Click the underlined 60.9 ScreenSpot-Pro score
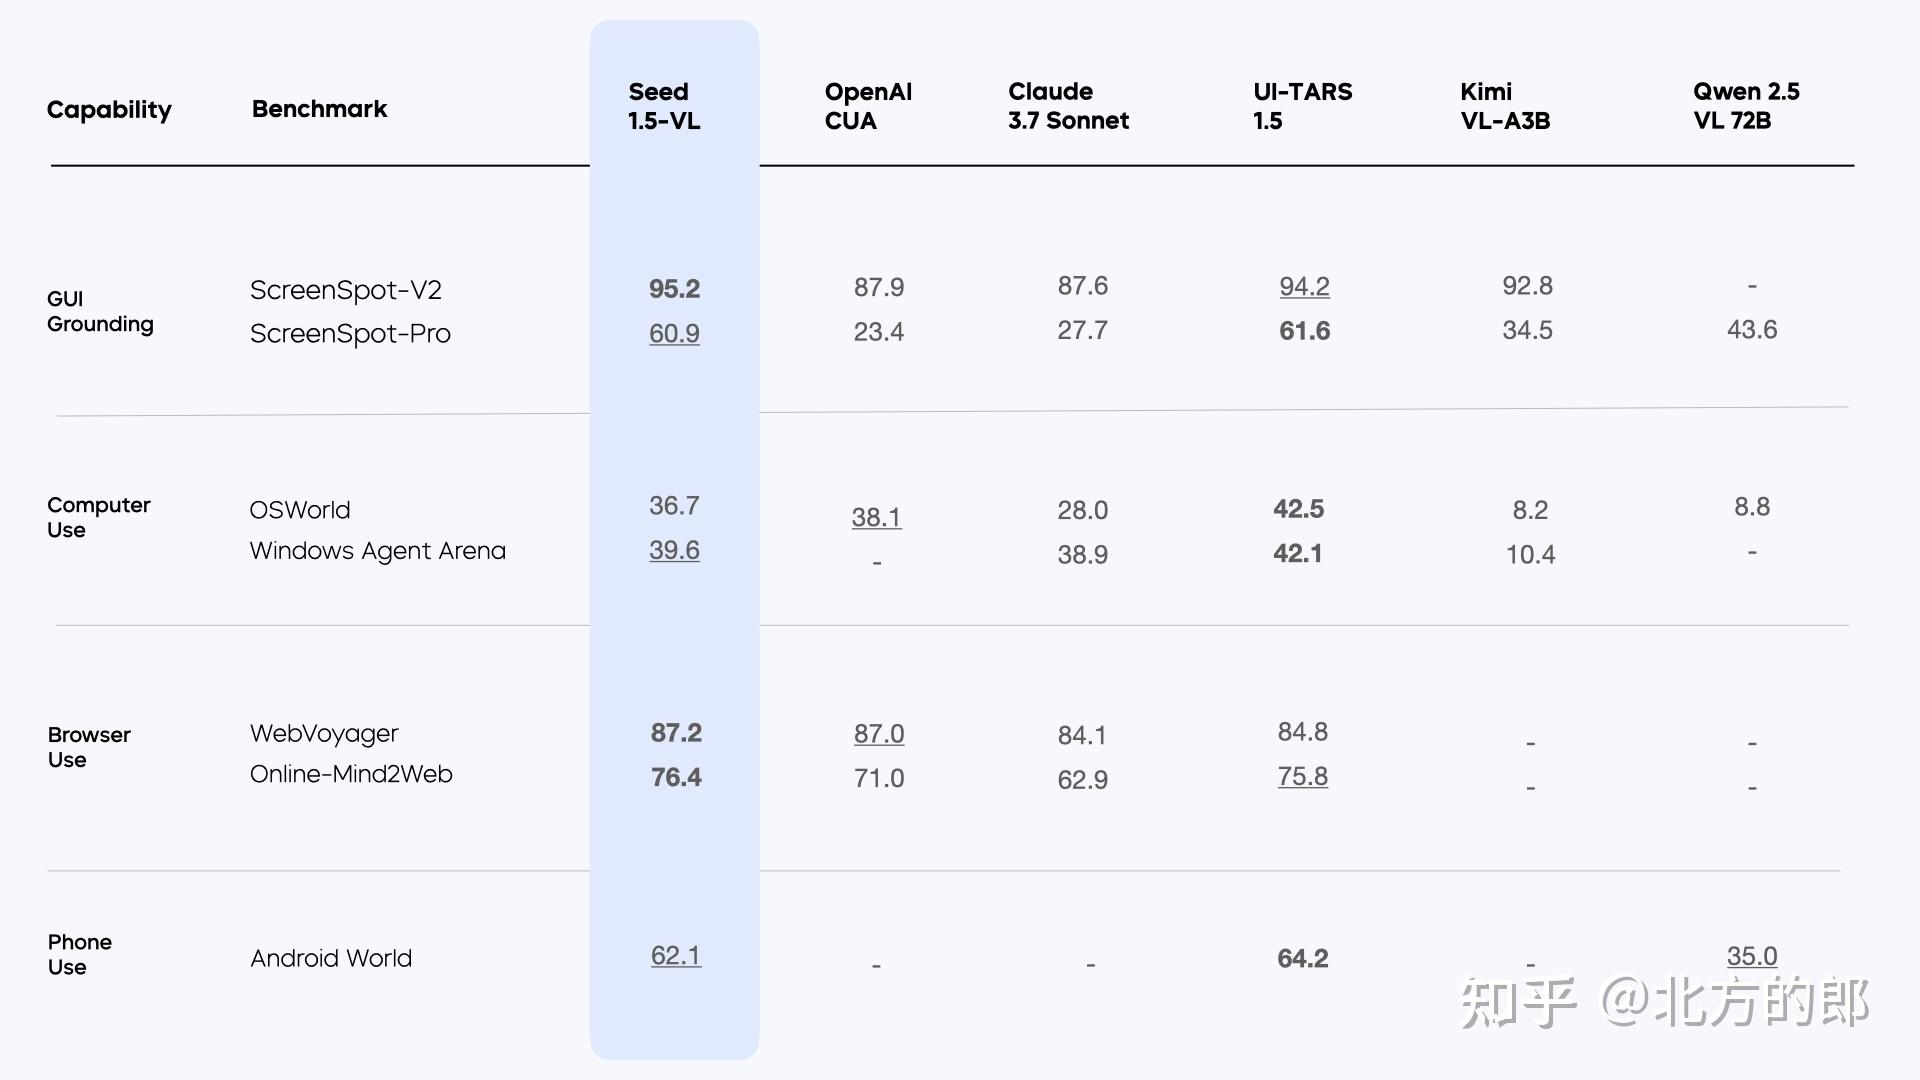 coord(674,333)
